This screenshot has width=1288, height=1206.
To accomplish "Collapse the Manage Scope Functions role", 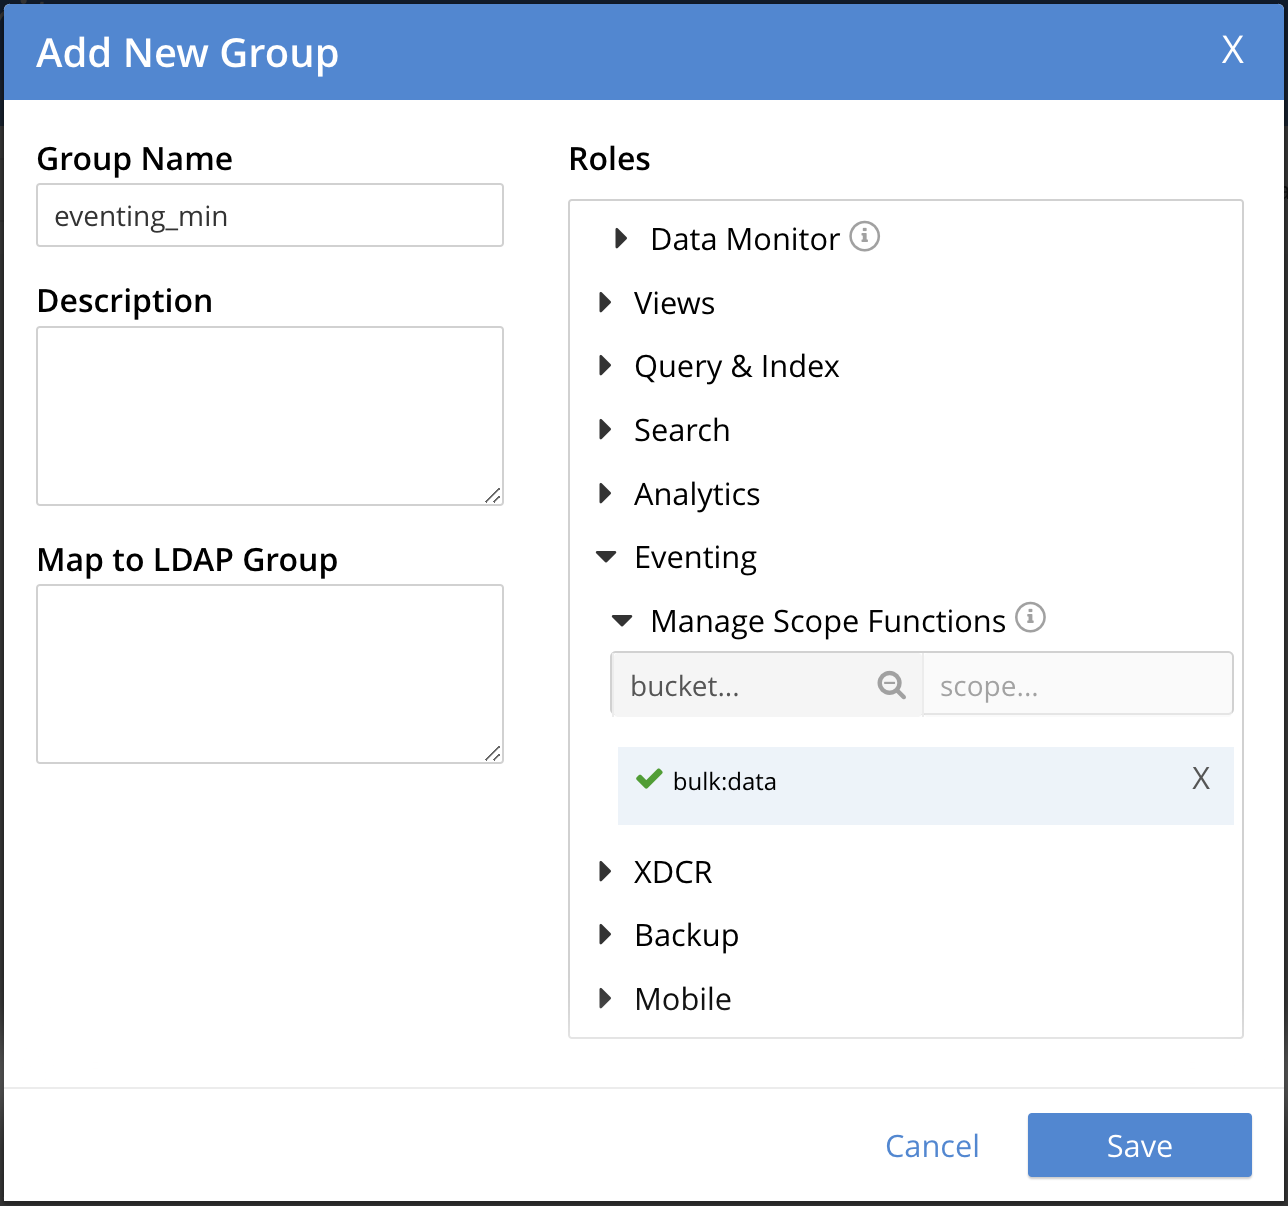I will pos(622,621).
